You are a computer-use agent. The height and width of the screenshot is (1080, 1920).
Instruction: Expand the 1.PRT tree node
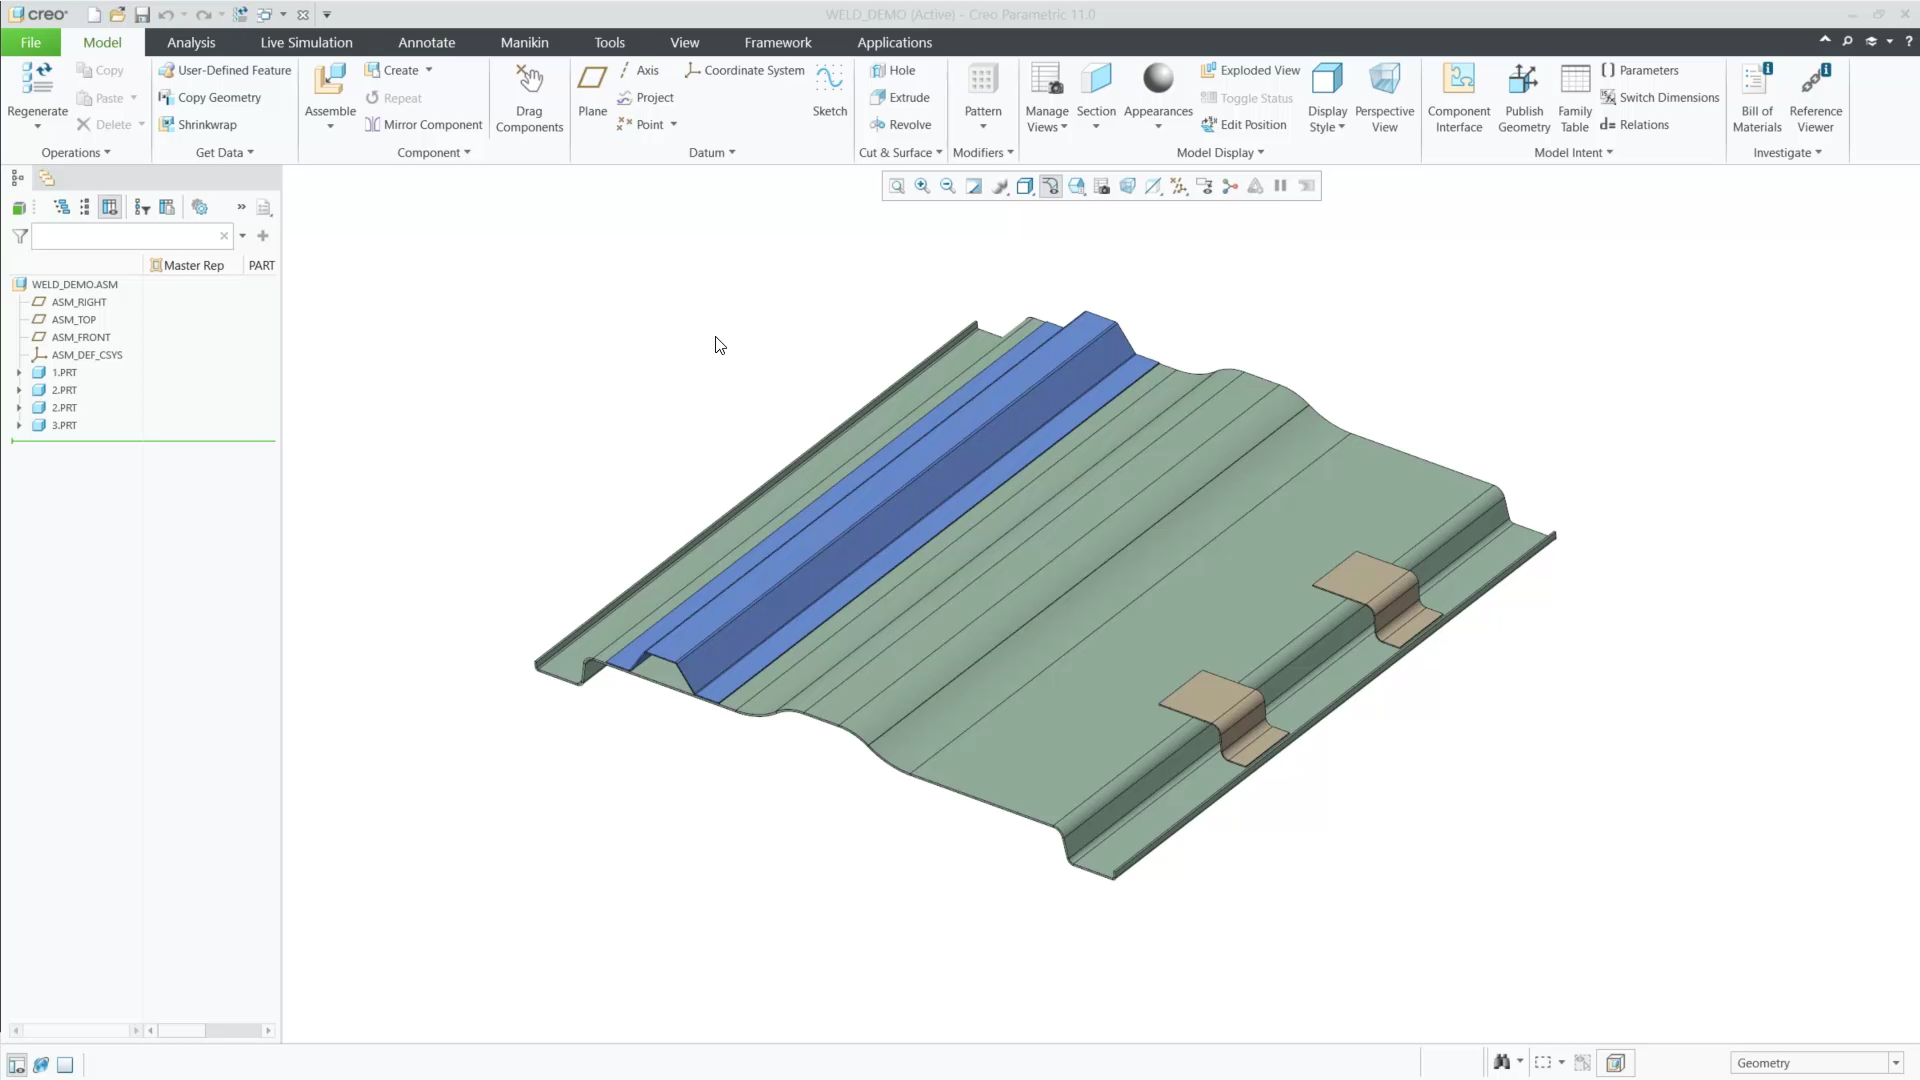tap(18, 373)
